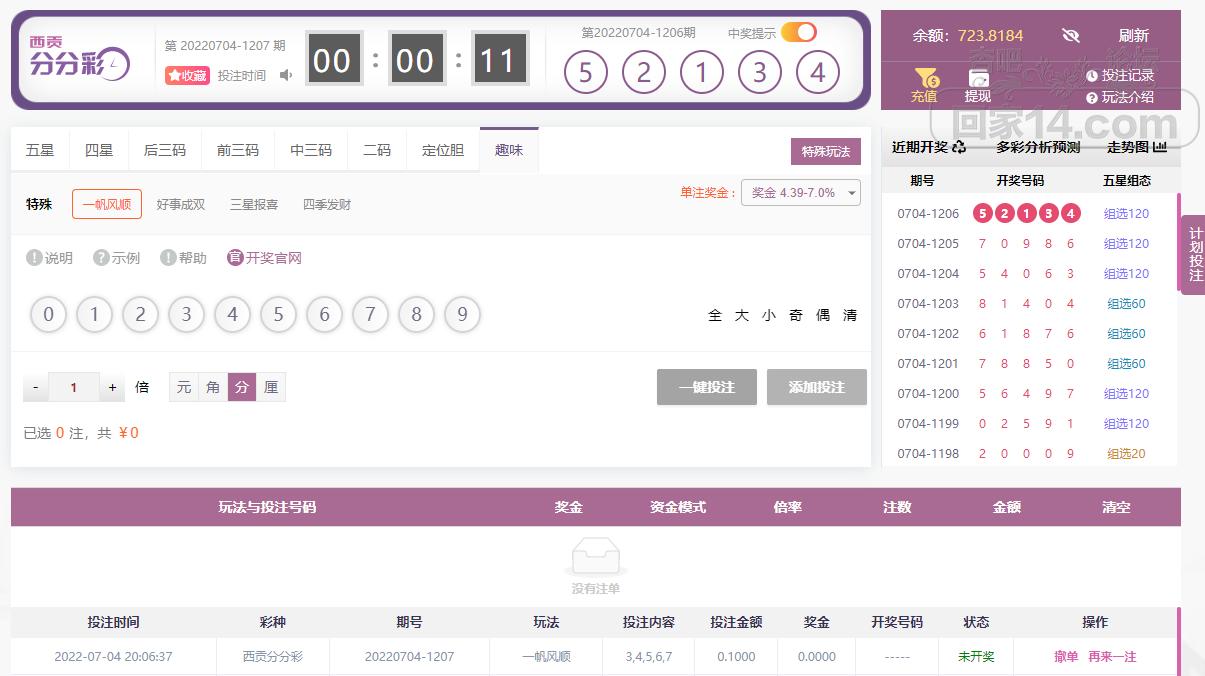Open 充值 recharge icon

[924, 86]
